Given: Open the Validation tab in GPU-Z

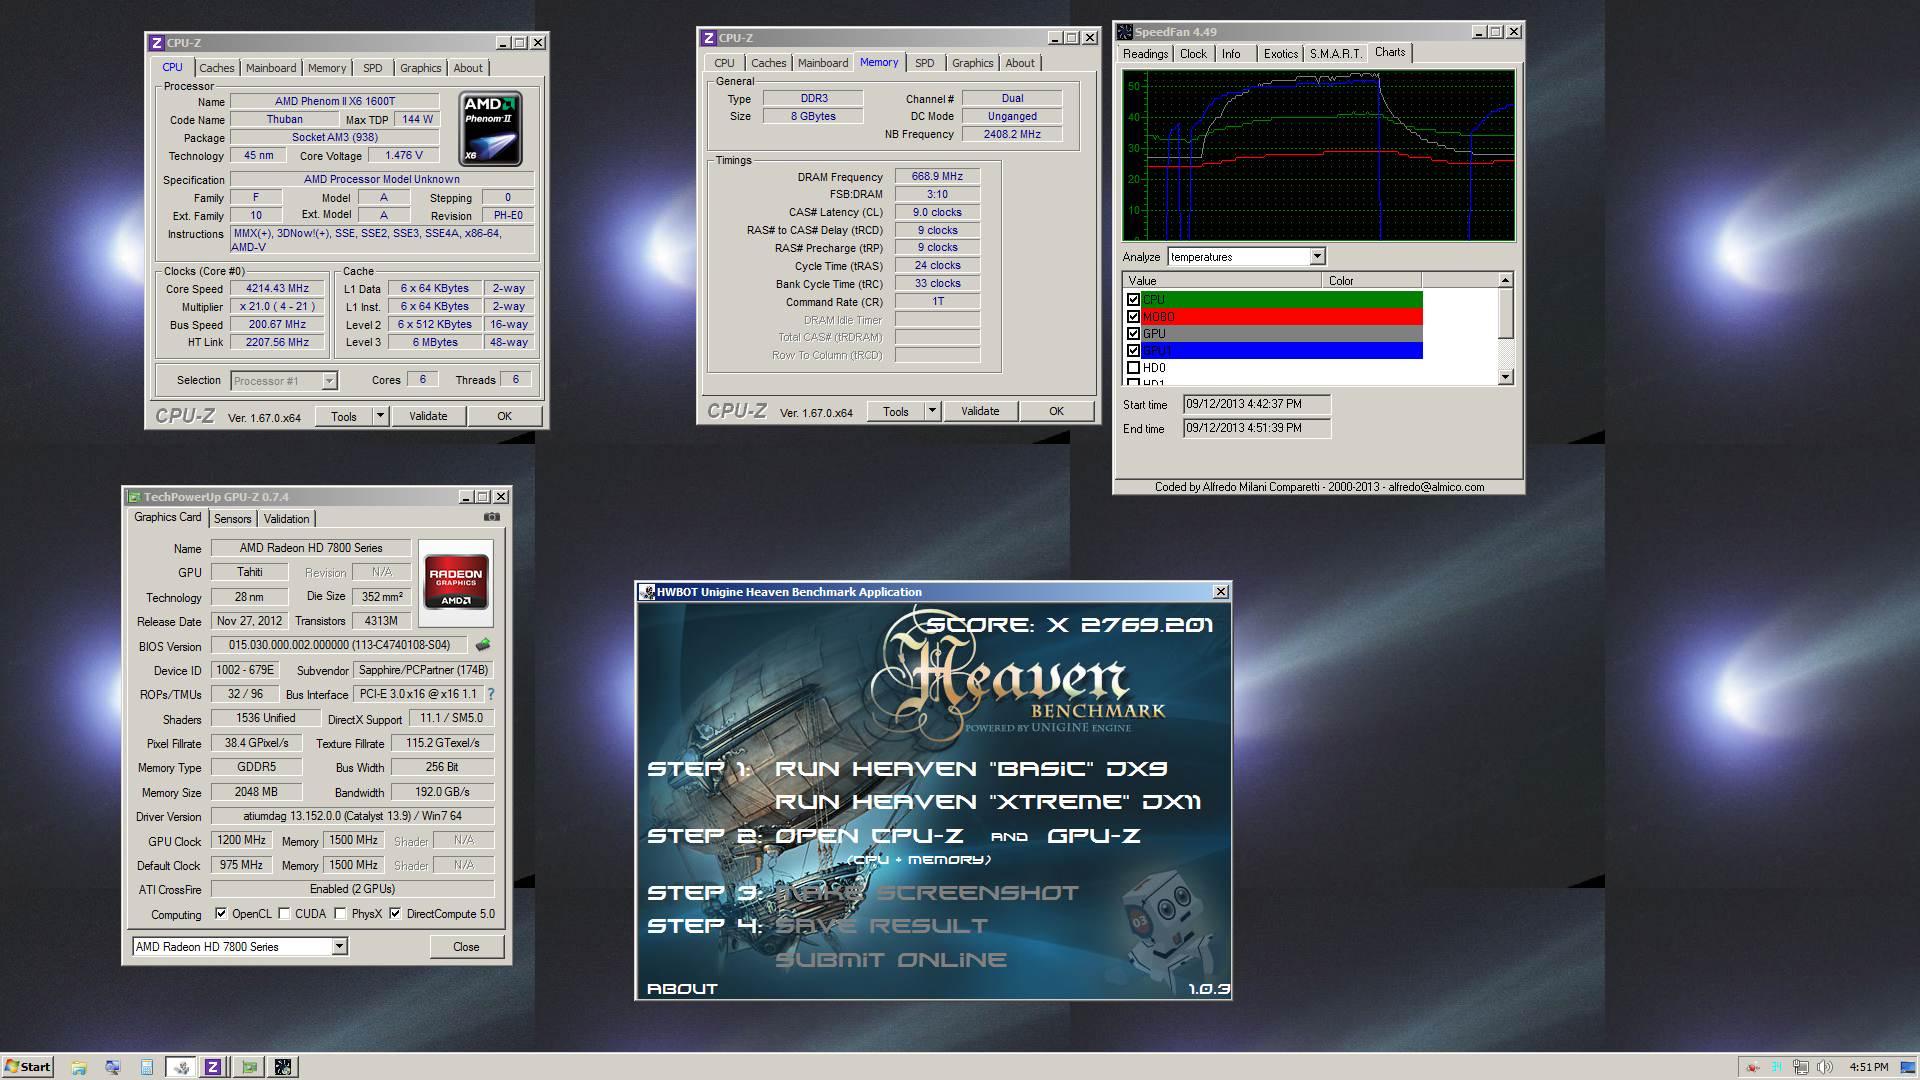Looking at the screenshot, I should coord(286,518).
